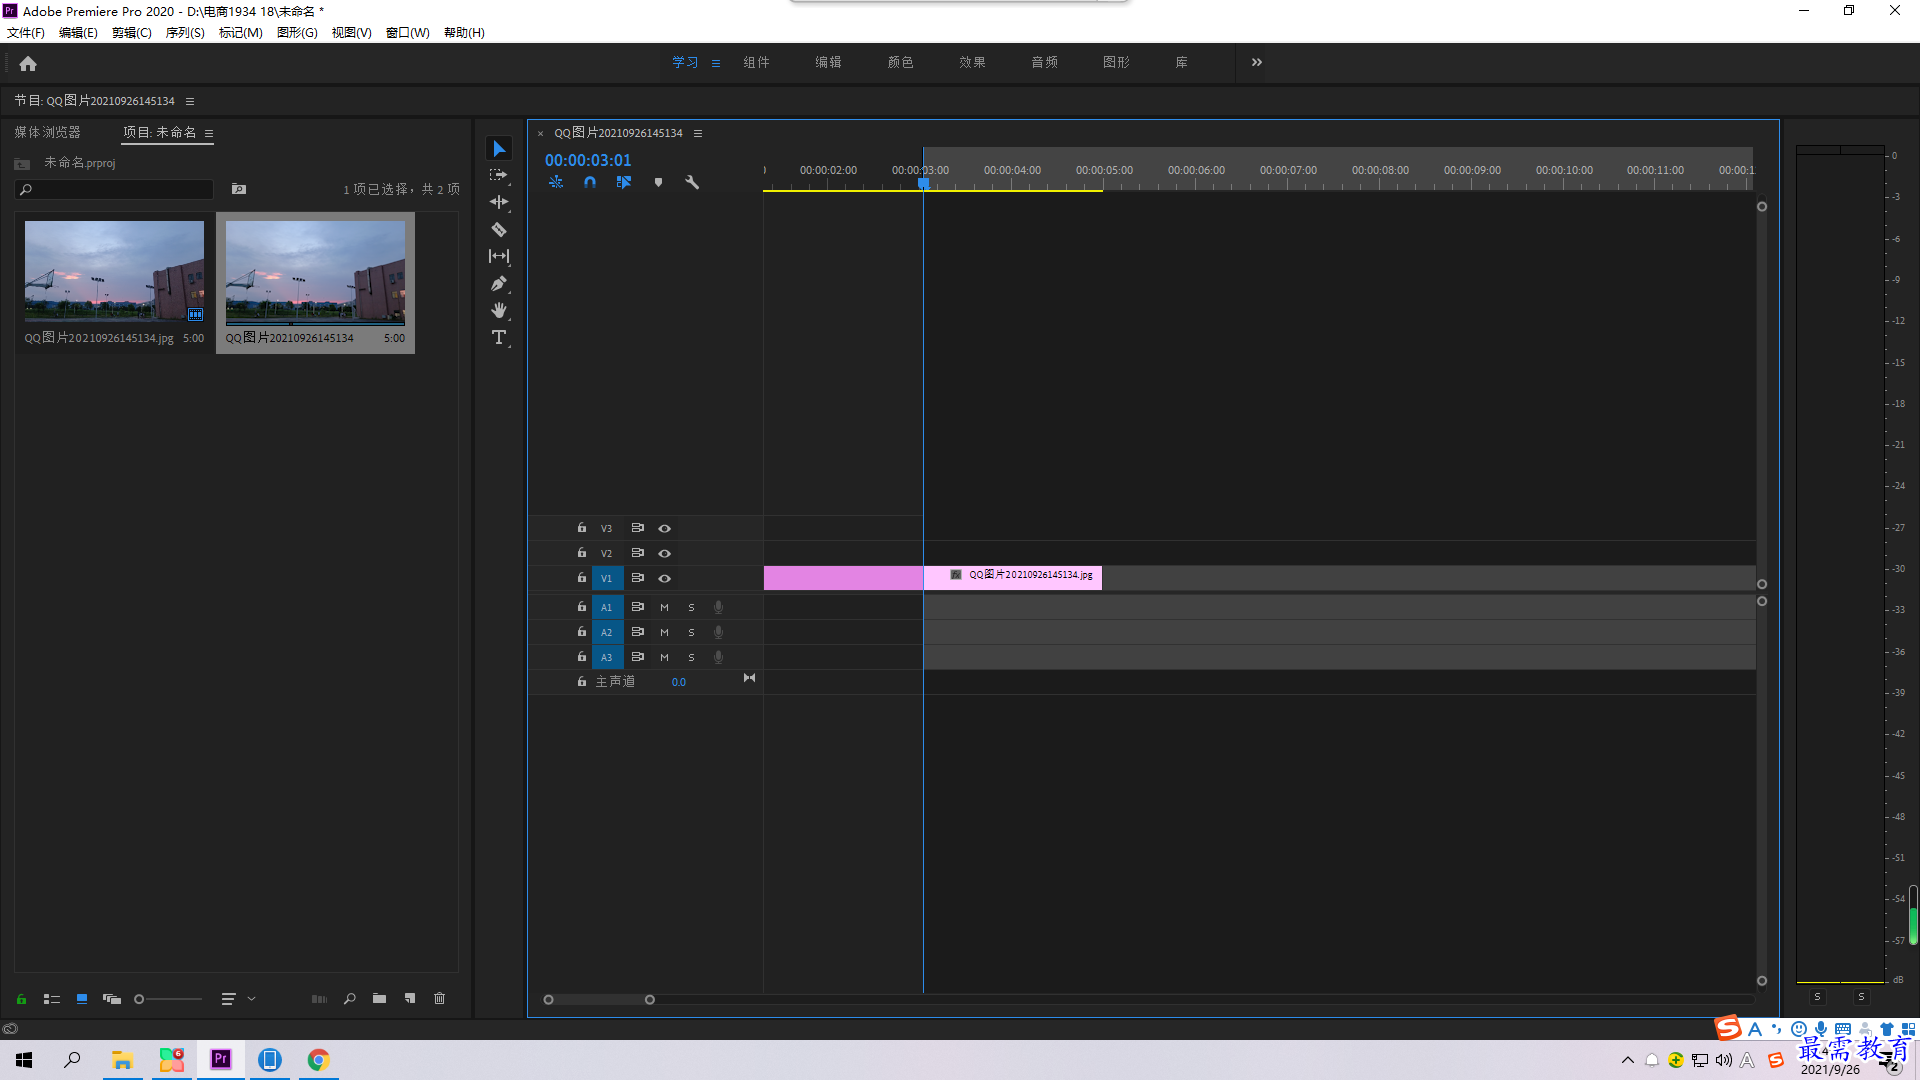Add a marker in the timeline
Image resolution: width=1920 pixels, height=1080 pixels.
coord(658,182)
